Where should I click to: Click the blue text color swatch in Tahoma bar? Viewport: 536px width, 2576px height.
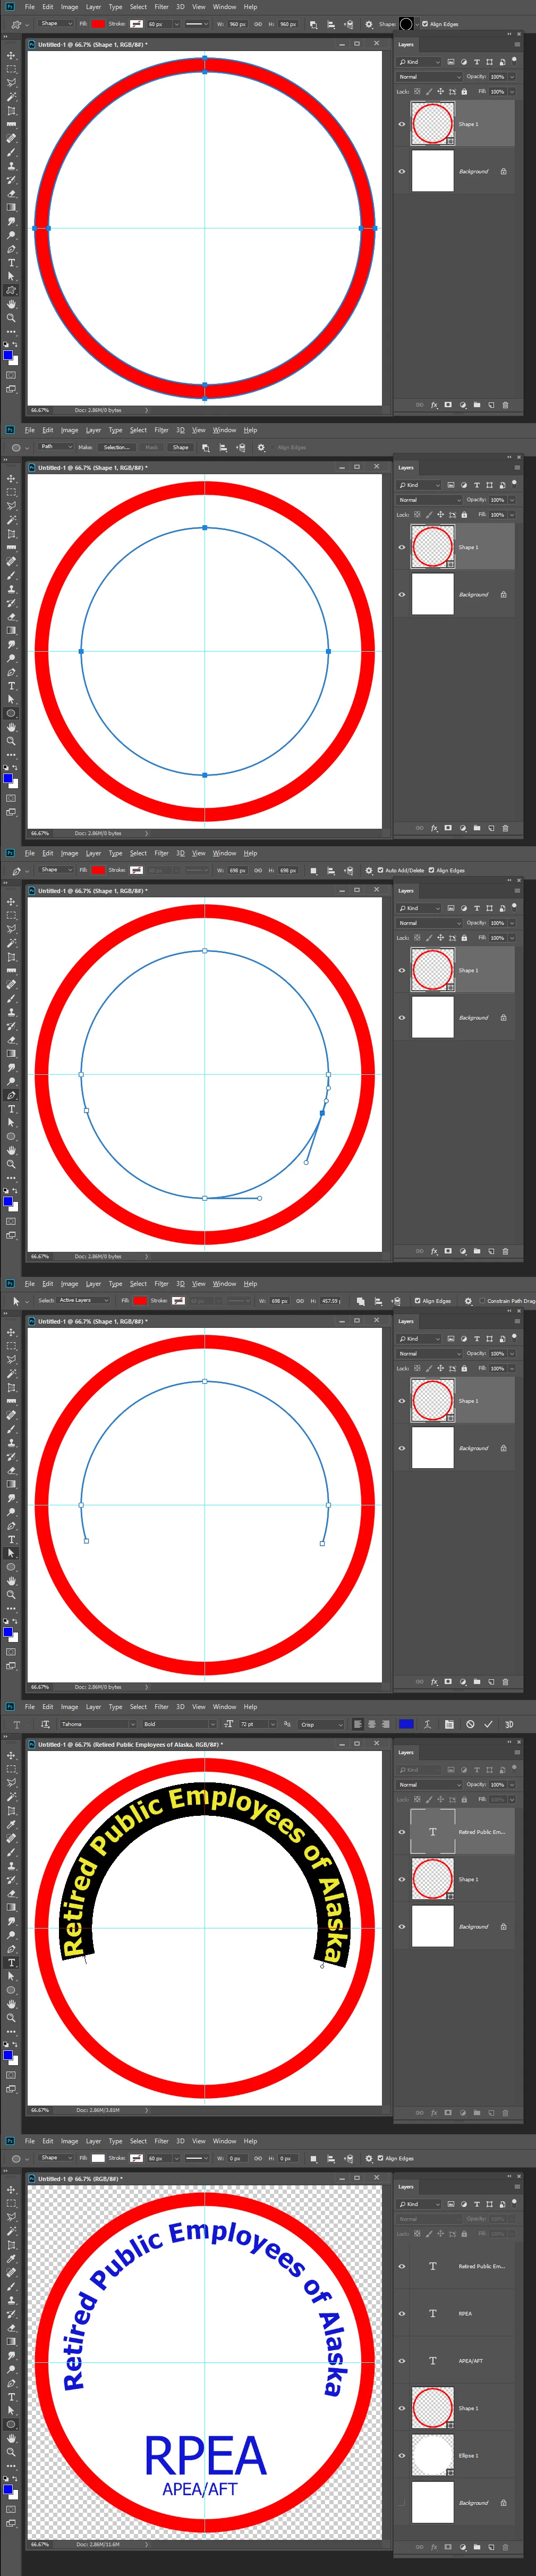coord(406,1724)
